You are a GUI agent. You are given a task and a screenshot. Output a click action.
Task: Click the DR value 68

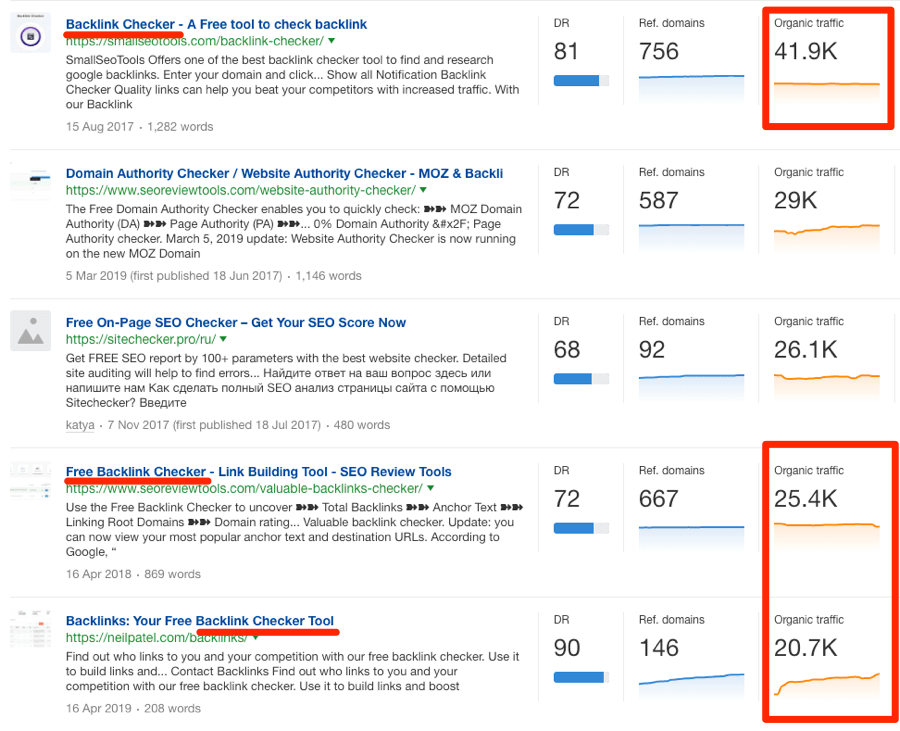[x=567, y=350]
